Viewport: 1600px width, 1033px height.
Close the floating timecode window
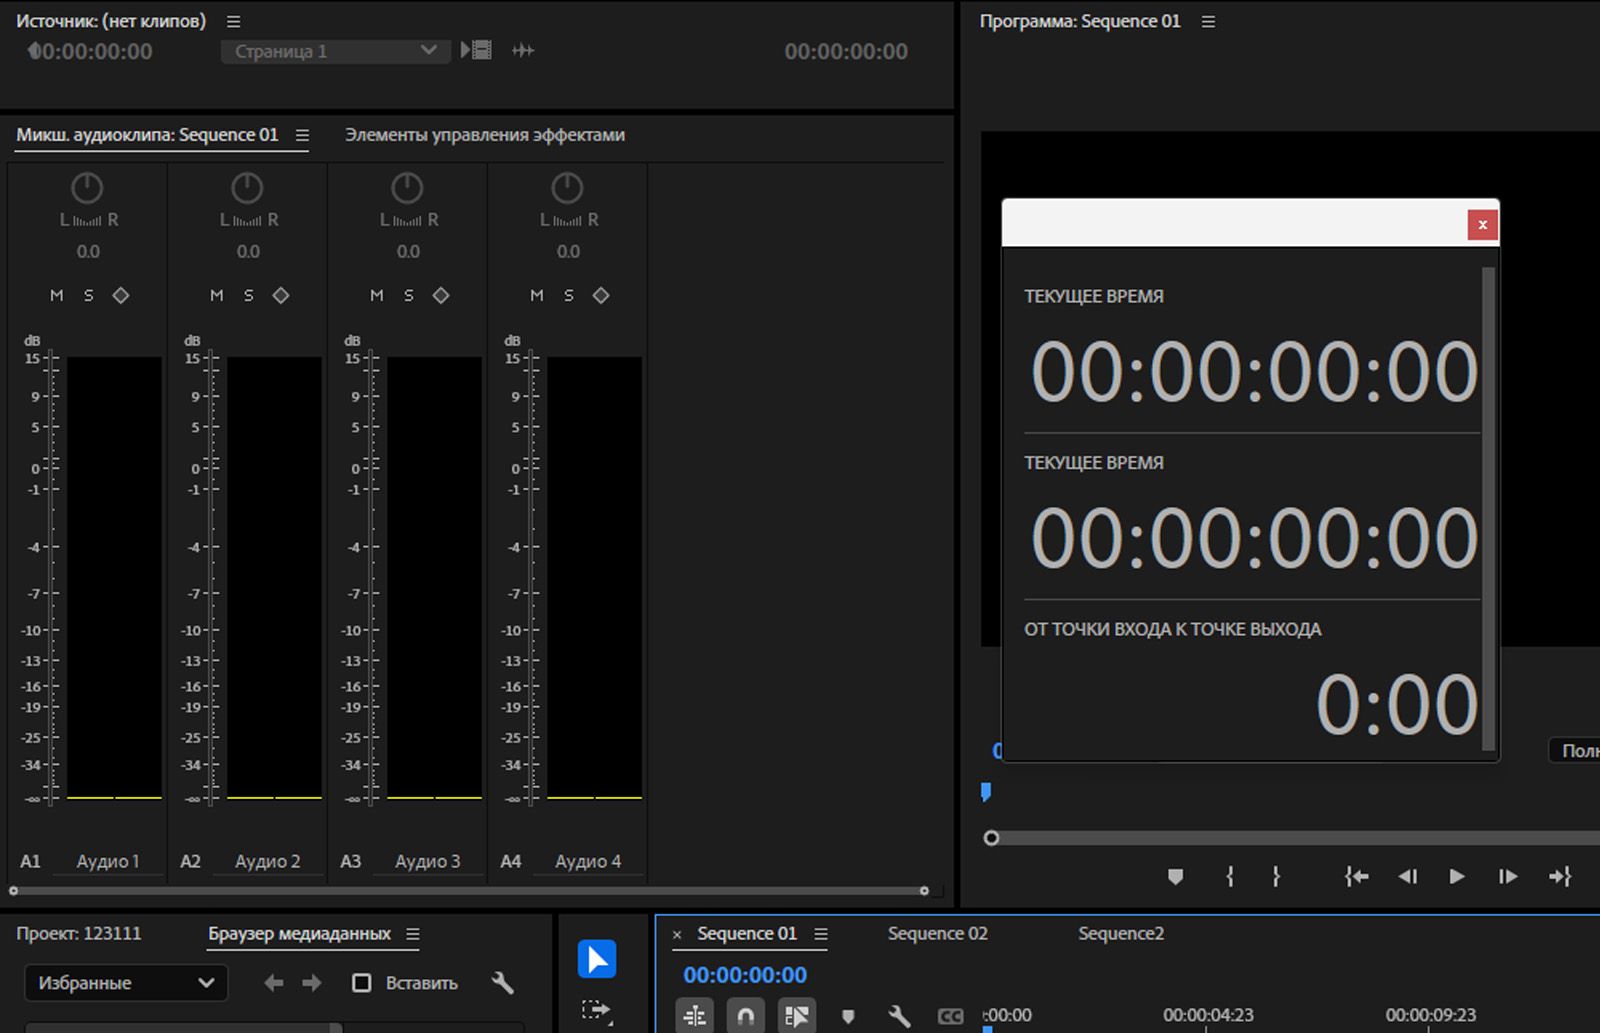click(1482, 225)
